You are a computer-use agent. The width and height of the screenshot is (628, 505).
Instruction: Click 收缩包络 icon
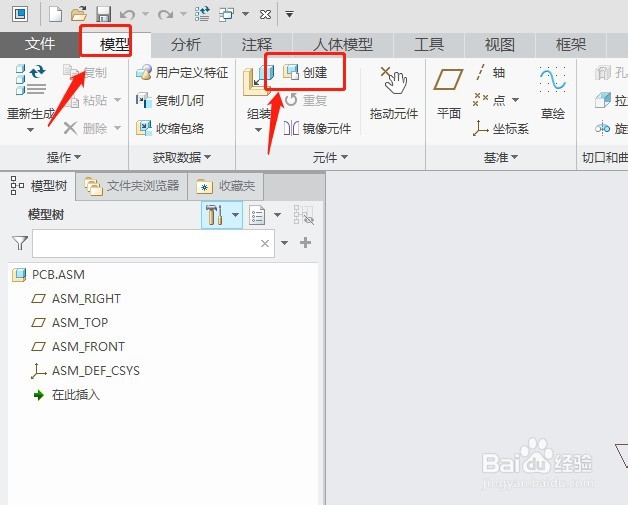[143, 129]
